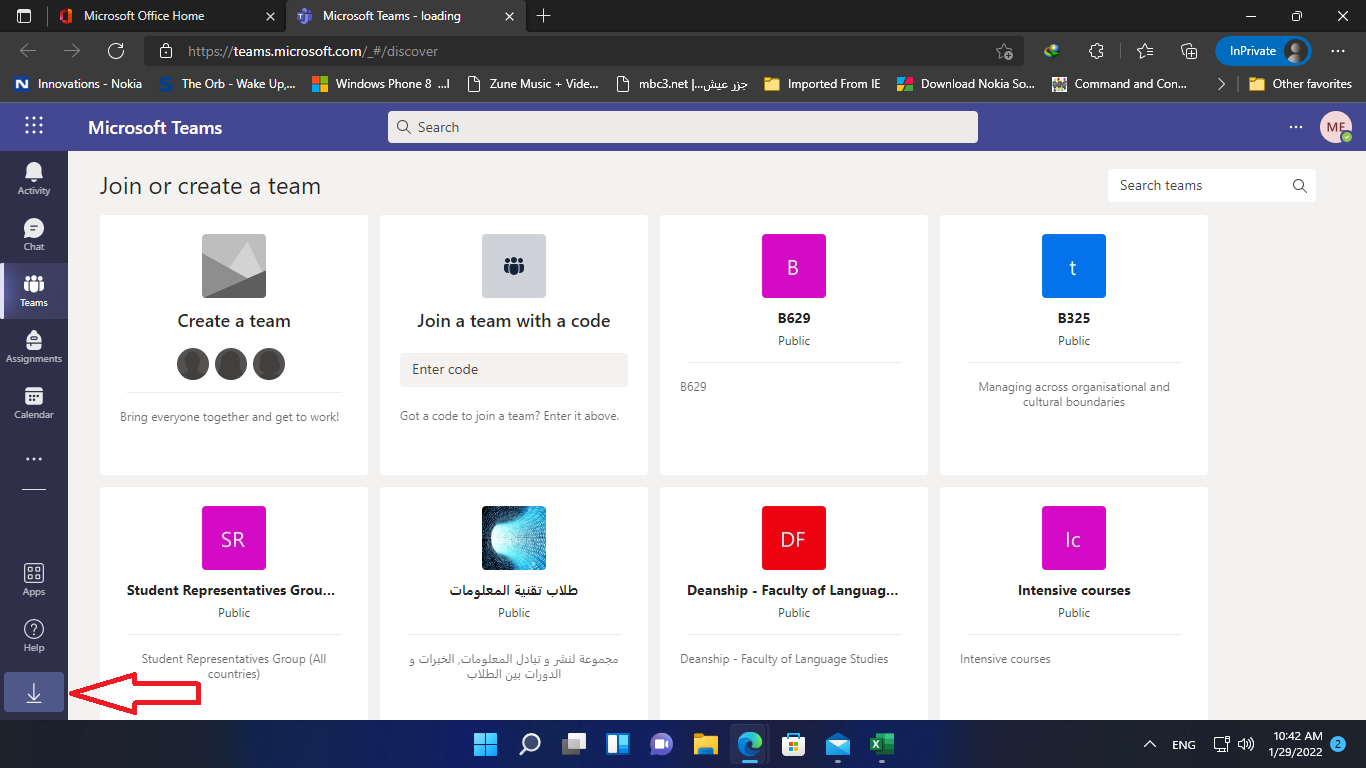The image size is (1366, 768).
Task: Open Windows Start menu
Action: point(486,744)
